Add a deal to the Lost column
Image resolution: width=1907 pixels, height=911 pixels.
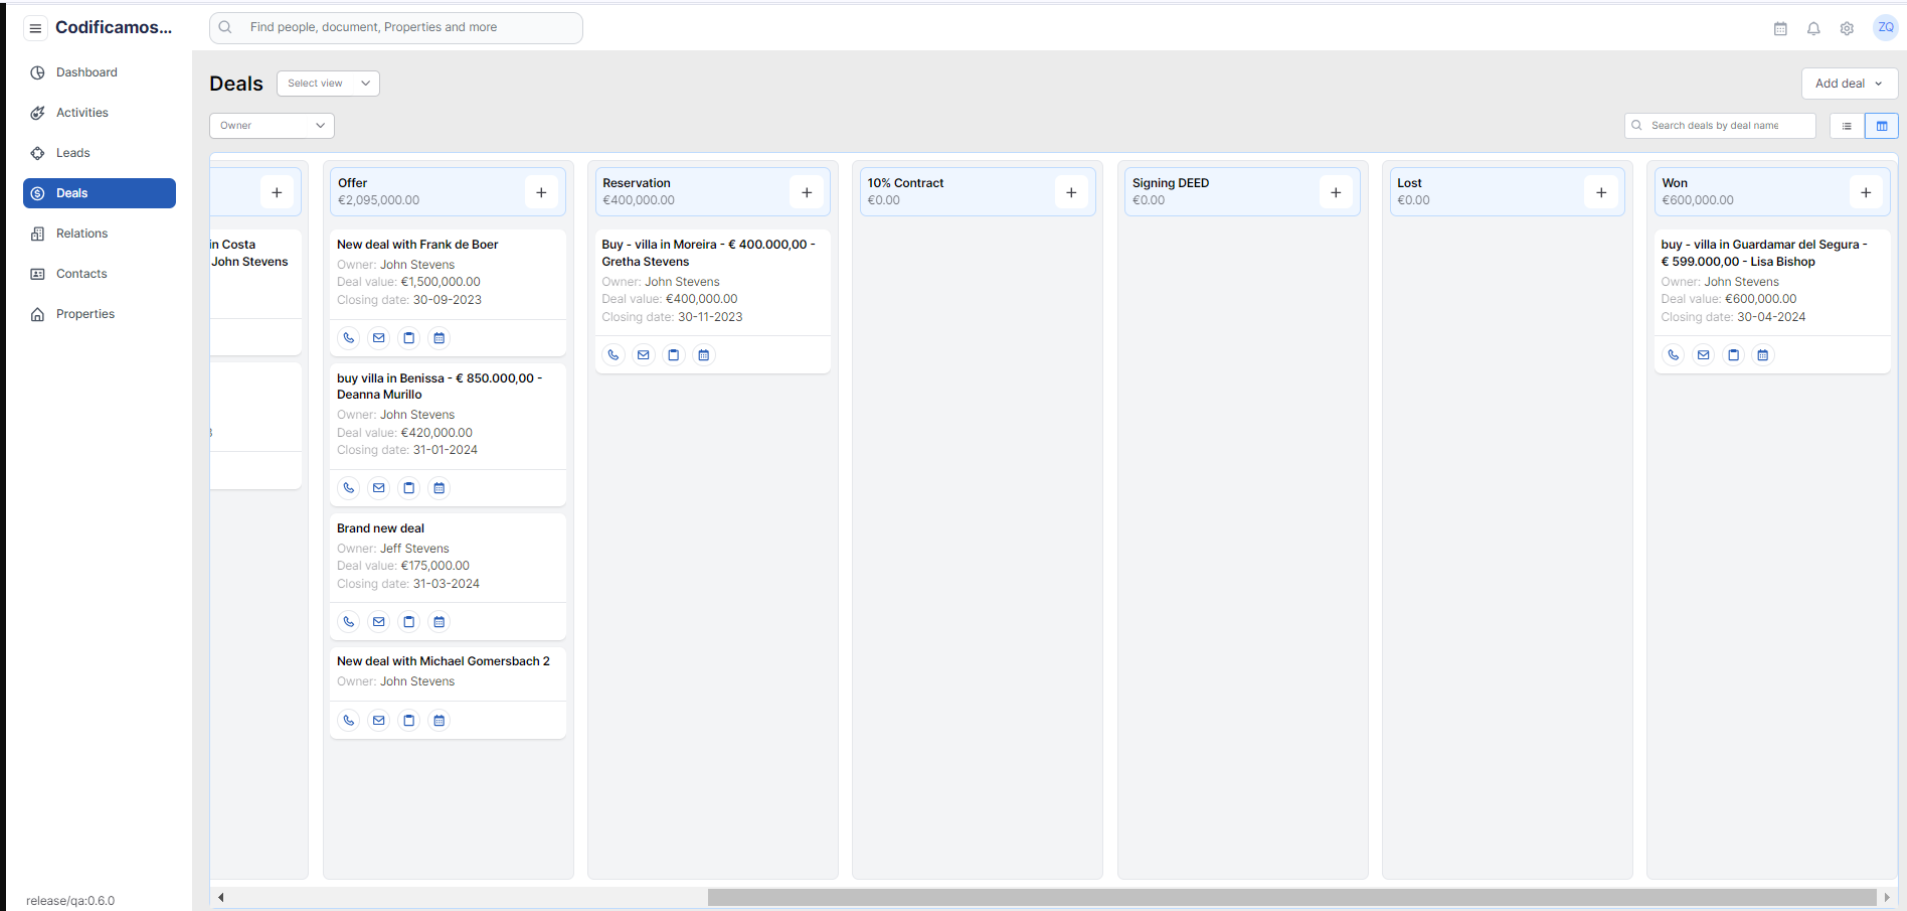coord(1600,192)
